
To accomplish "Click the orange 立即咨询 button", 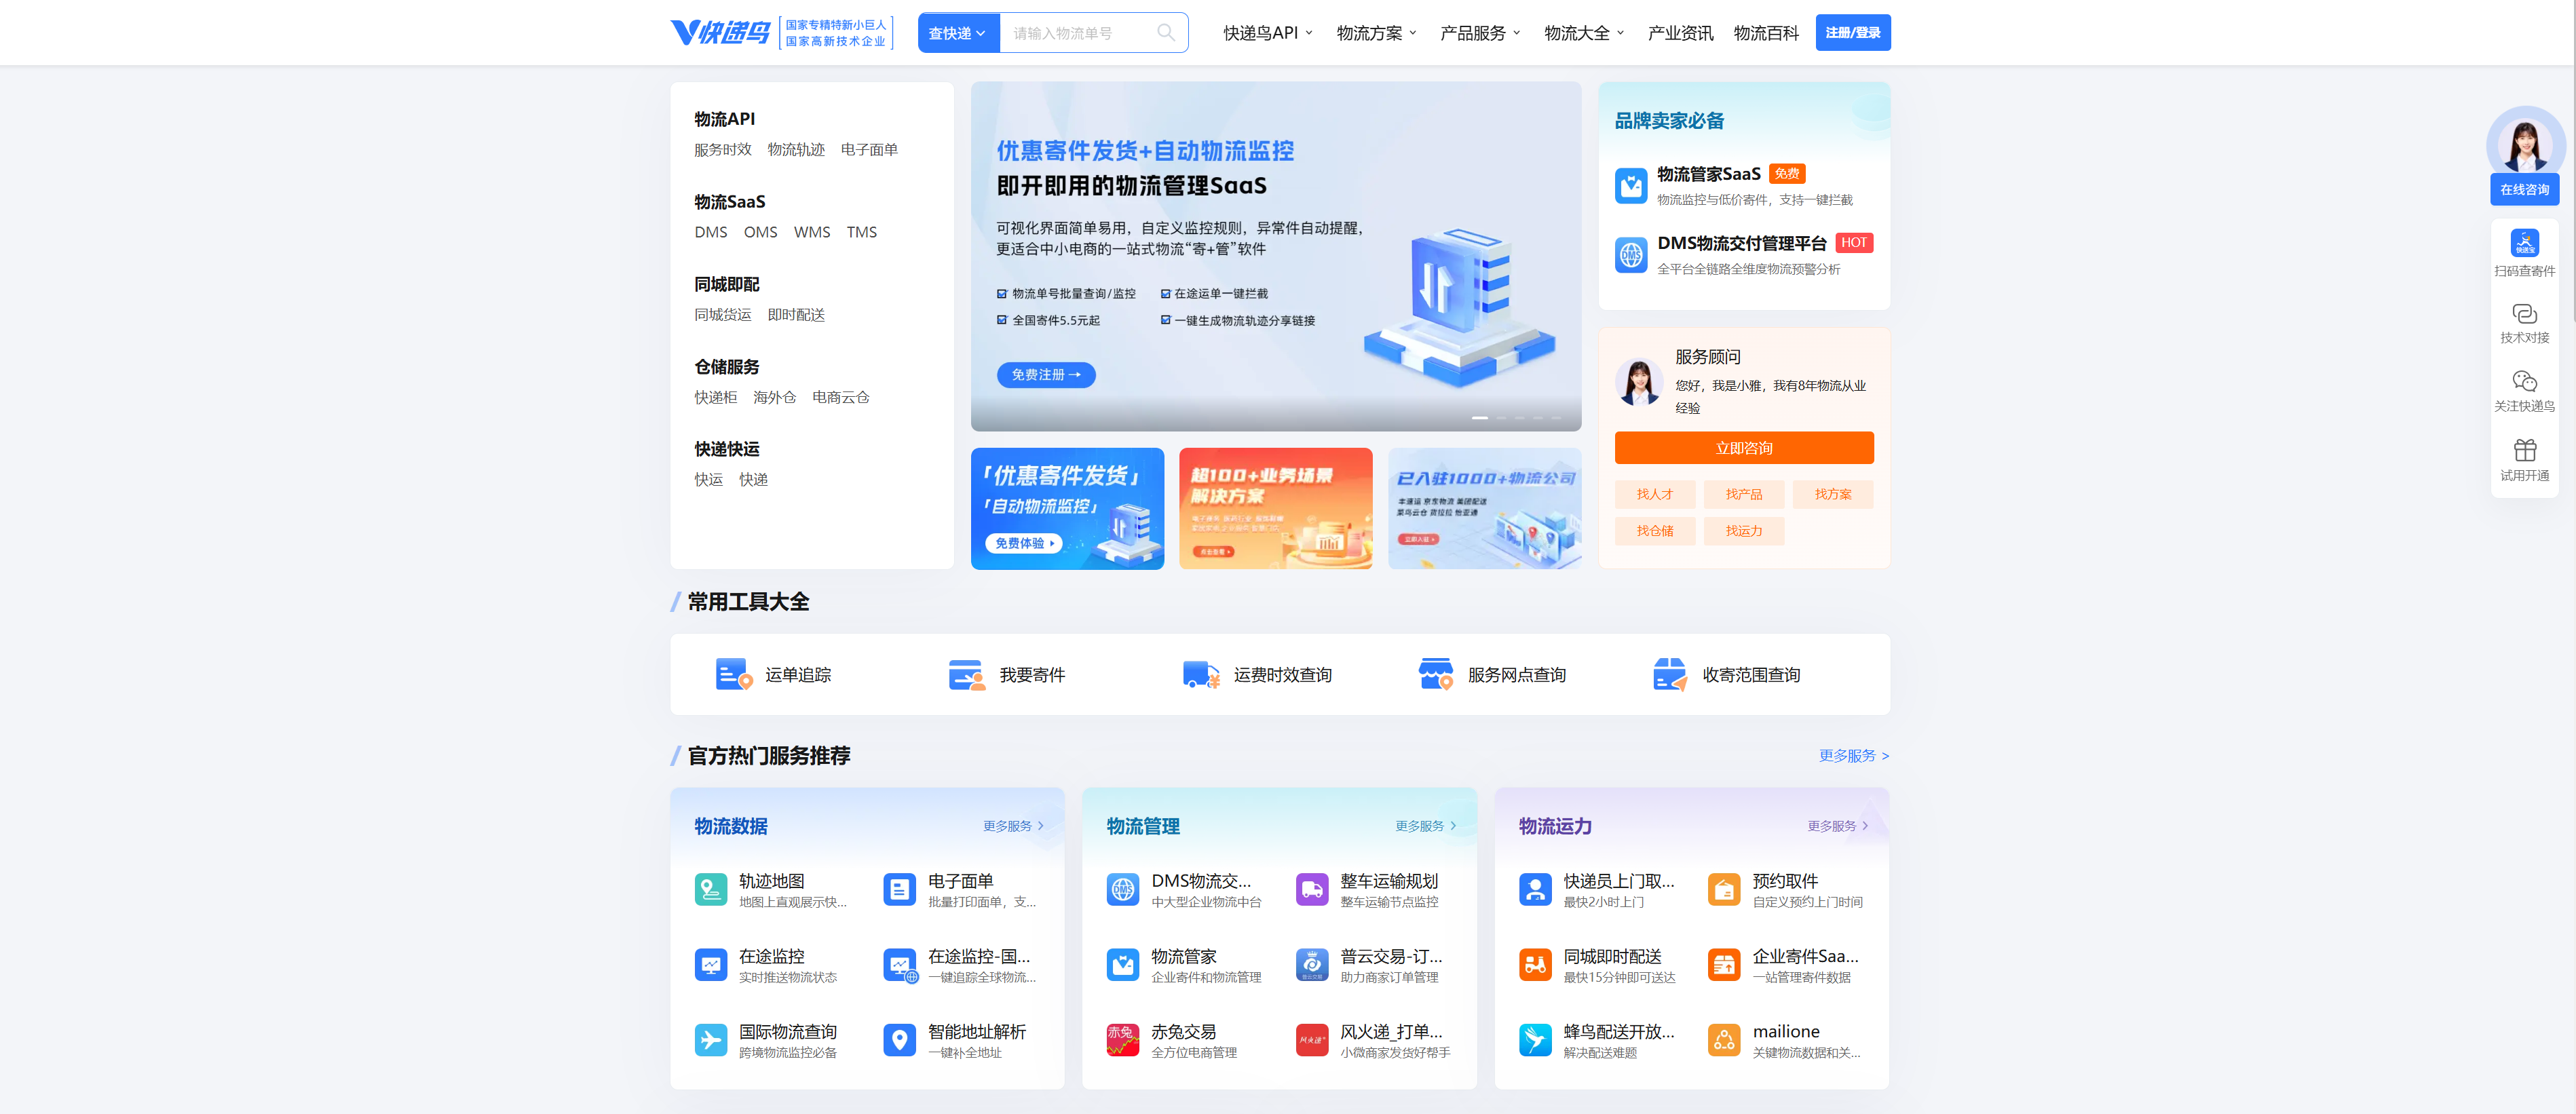I will pyautogui.click(x=1744, y=448).
